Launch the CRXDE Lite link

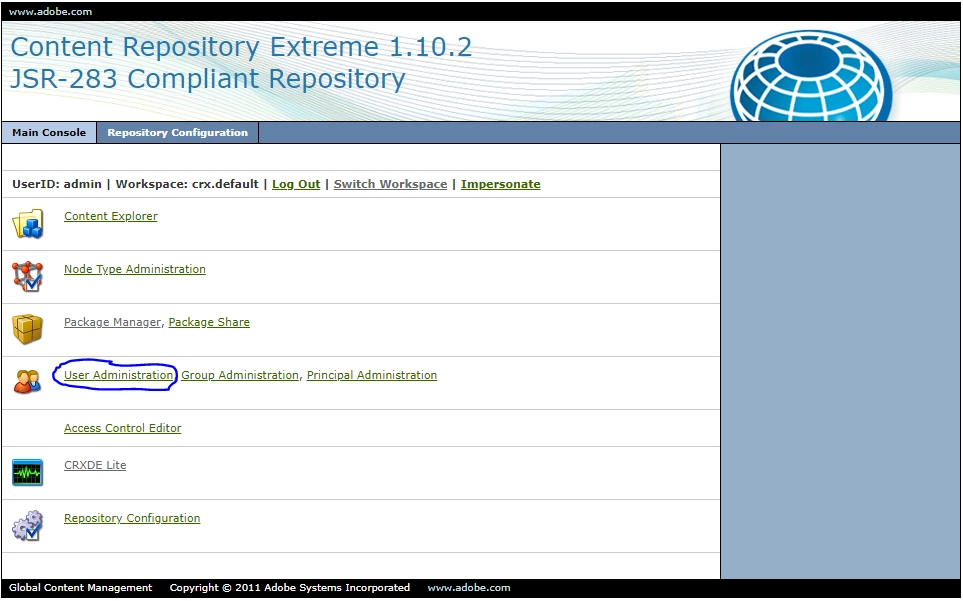(x=95, y=465)
